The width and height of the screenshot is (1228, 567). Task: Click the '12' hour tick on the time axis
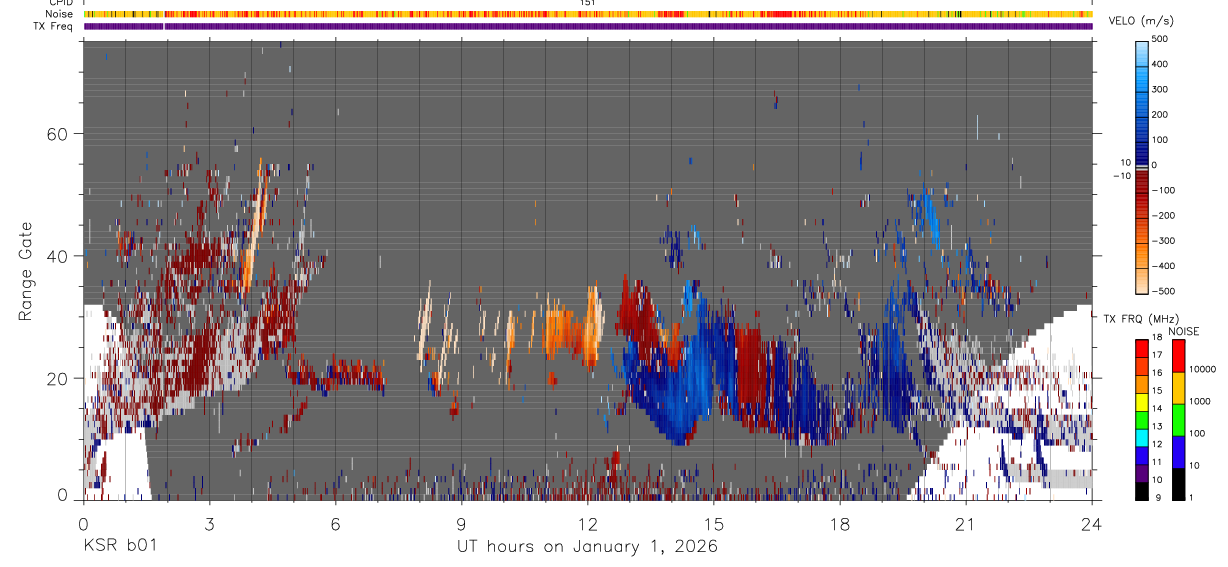588,523
